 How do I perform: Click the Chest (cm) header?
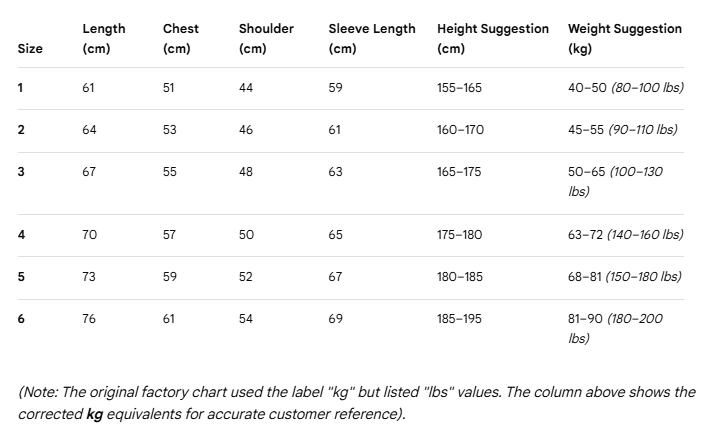181,39
